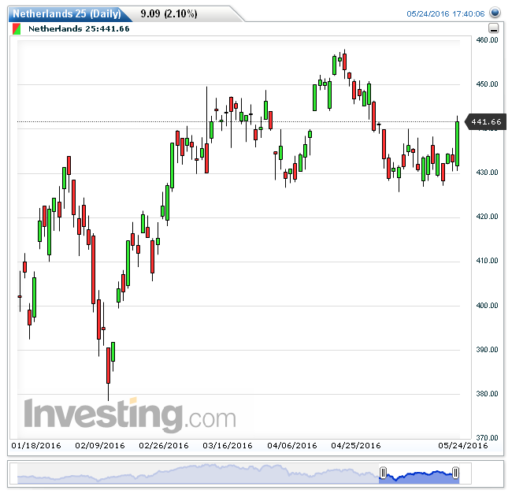Click the unselected grey area of navigator
This screenshot has height=494, width=512.
(198, 473)
